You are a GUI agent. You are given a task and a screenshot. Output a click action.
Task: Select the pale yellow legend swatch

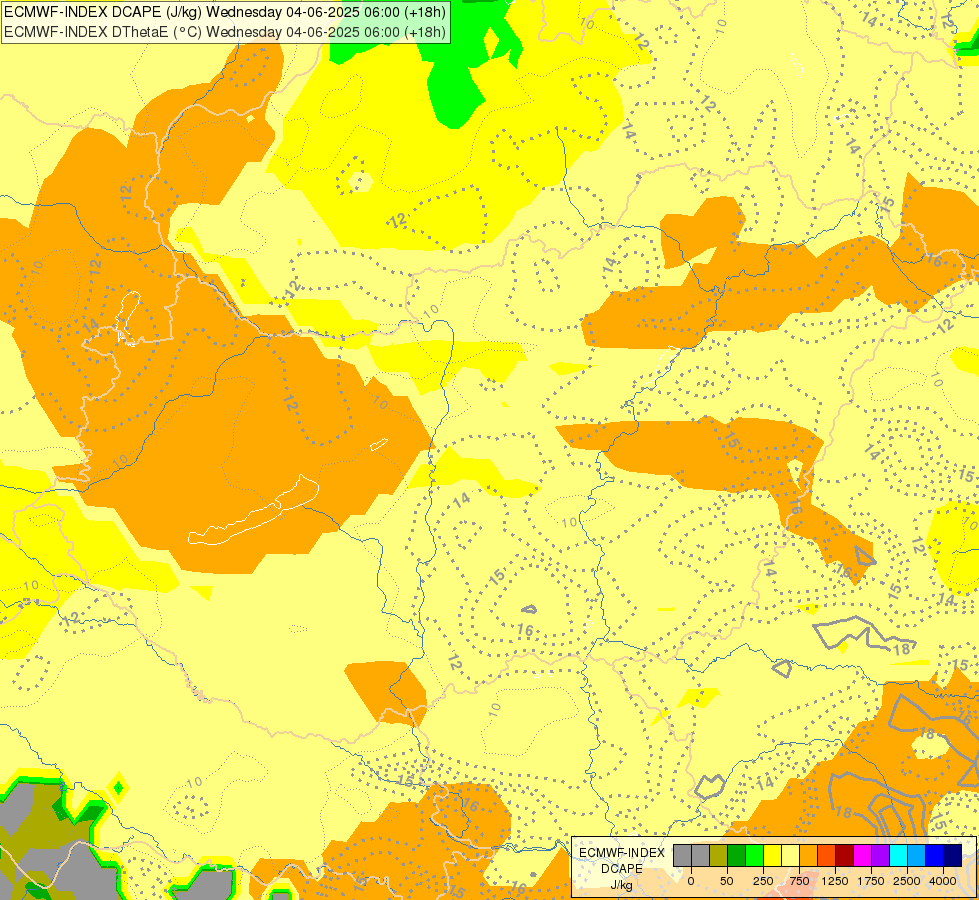tap(790, 855)
